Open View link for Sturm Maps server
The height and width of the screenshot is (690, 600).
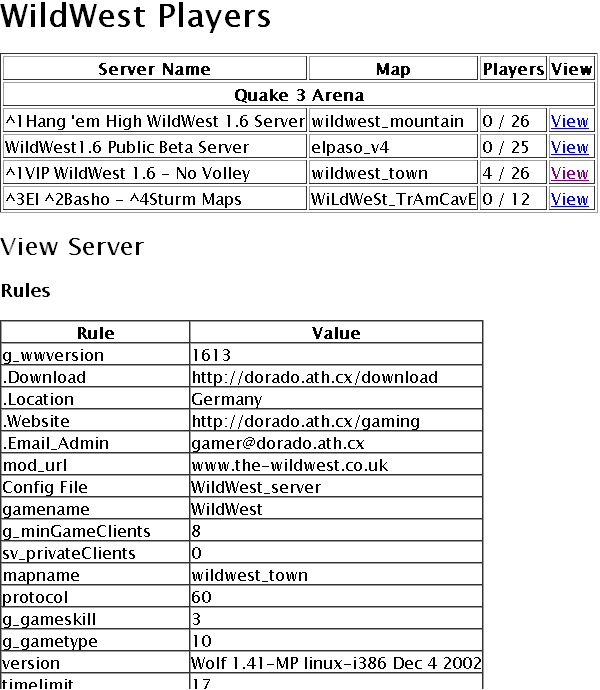tap(569, 199)
